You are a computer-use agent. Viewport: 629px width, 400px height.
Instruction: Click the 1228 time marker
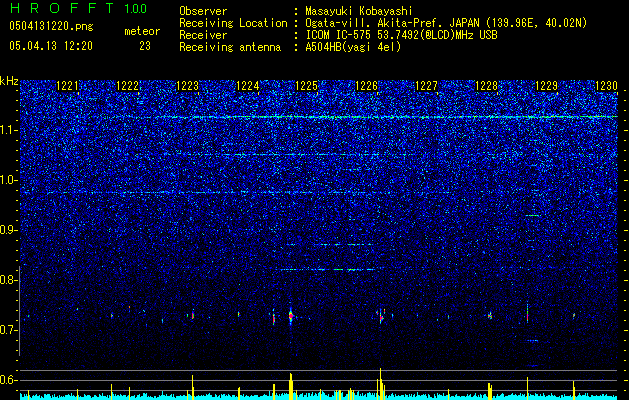(x=486, y=85)
